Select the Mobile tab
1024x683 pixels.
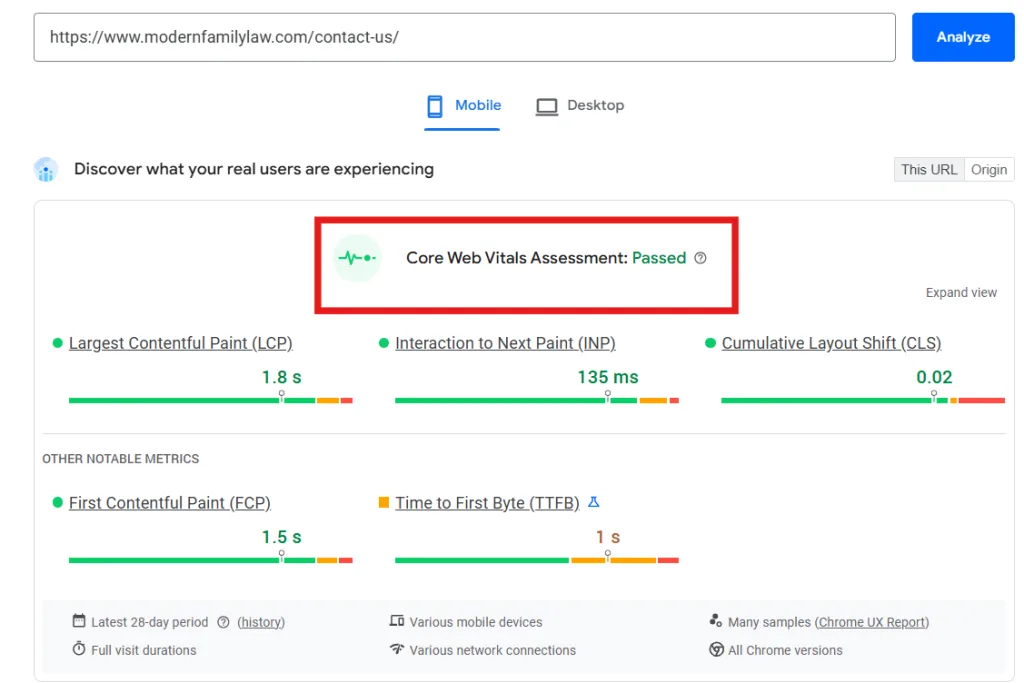(x=478, y=105)
